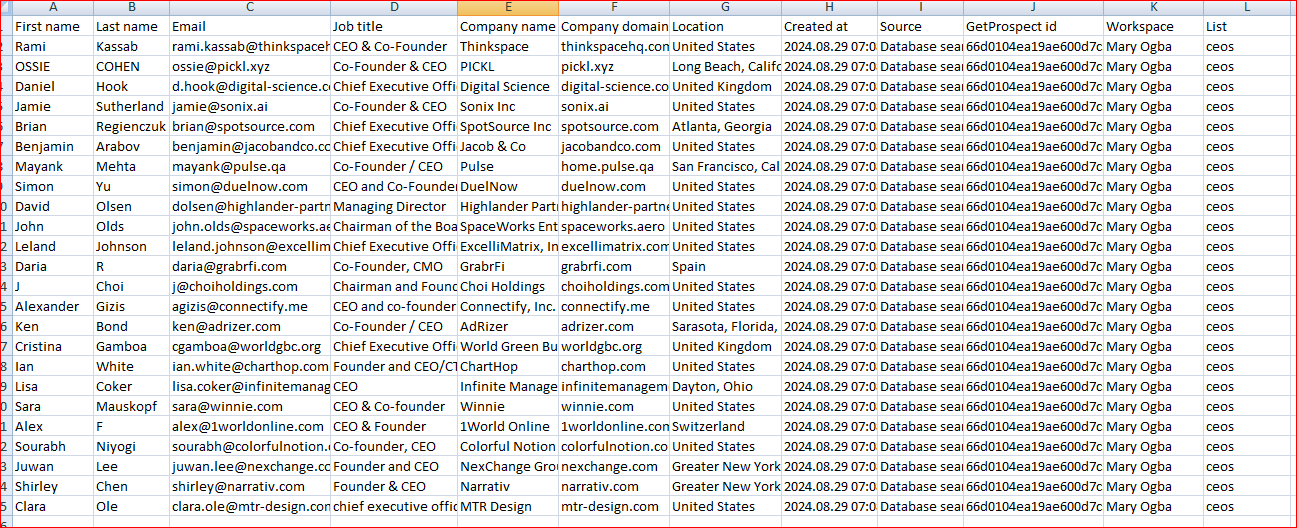Click the 'Workspace' header cell
This screenshot has width=1297, height=528.
tap(1153, 26)
